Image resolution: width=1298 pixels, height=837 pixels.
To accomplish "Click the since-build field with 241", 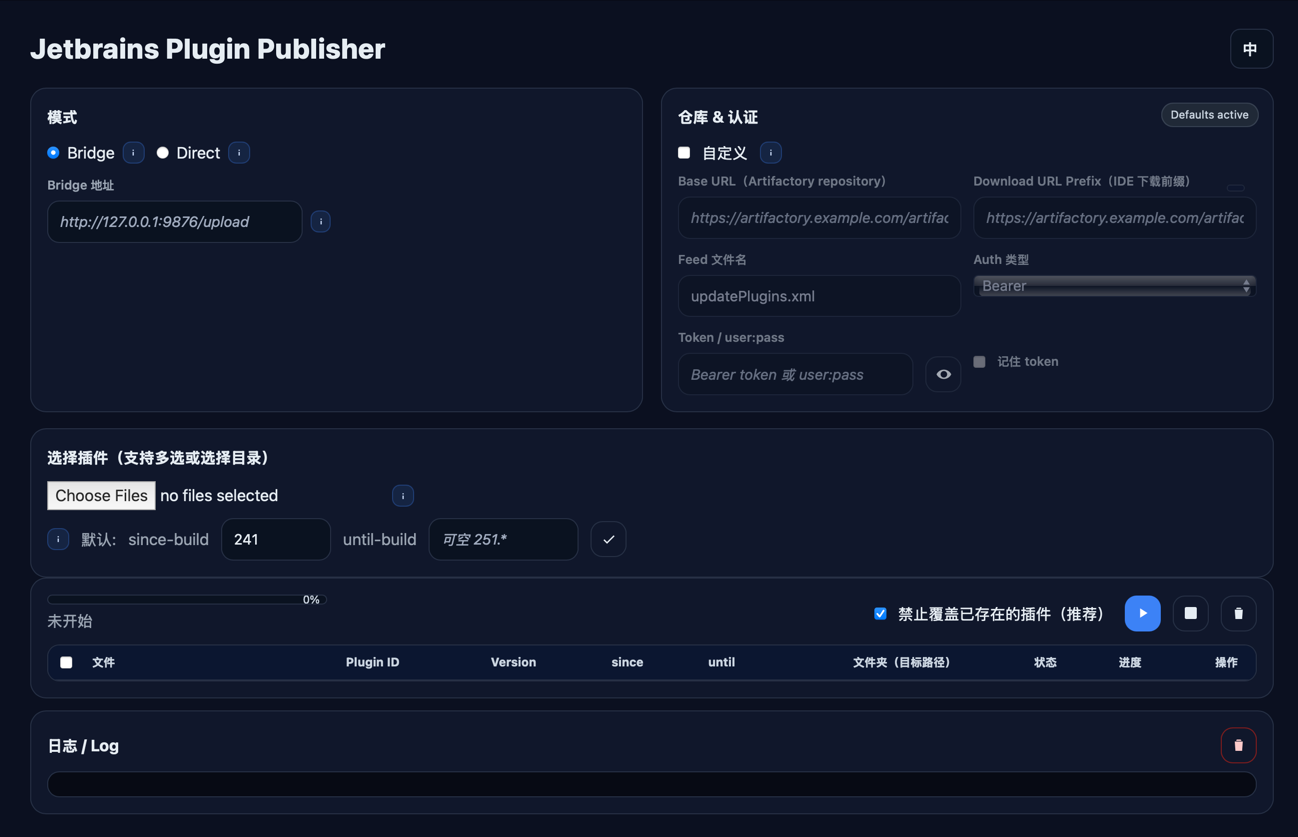I will point(275,539).
